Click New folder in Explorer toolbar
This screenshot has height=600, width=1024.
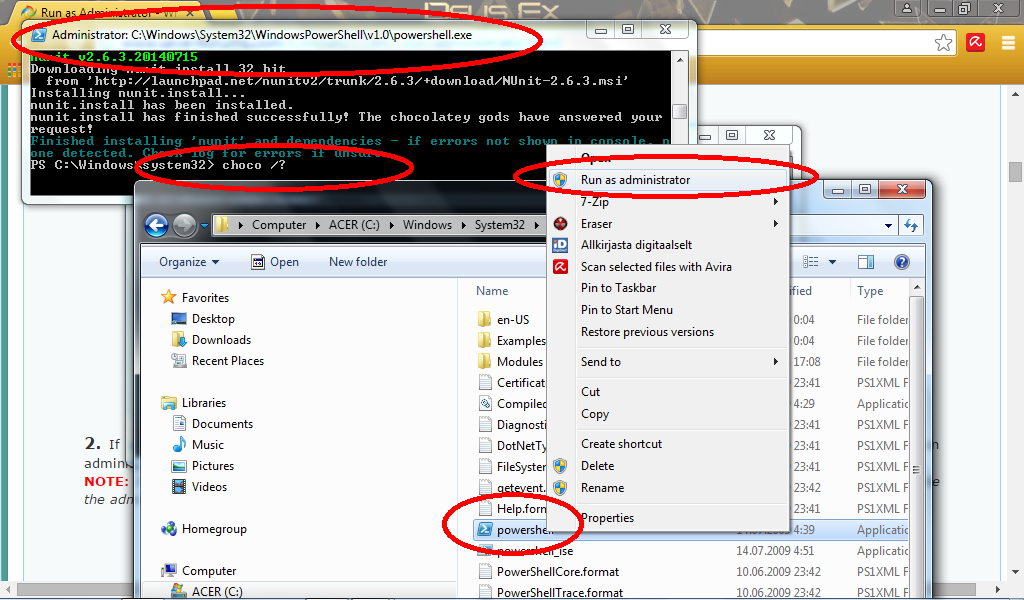click(x=358, y=262)
